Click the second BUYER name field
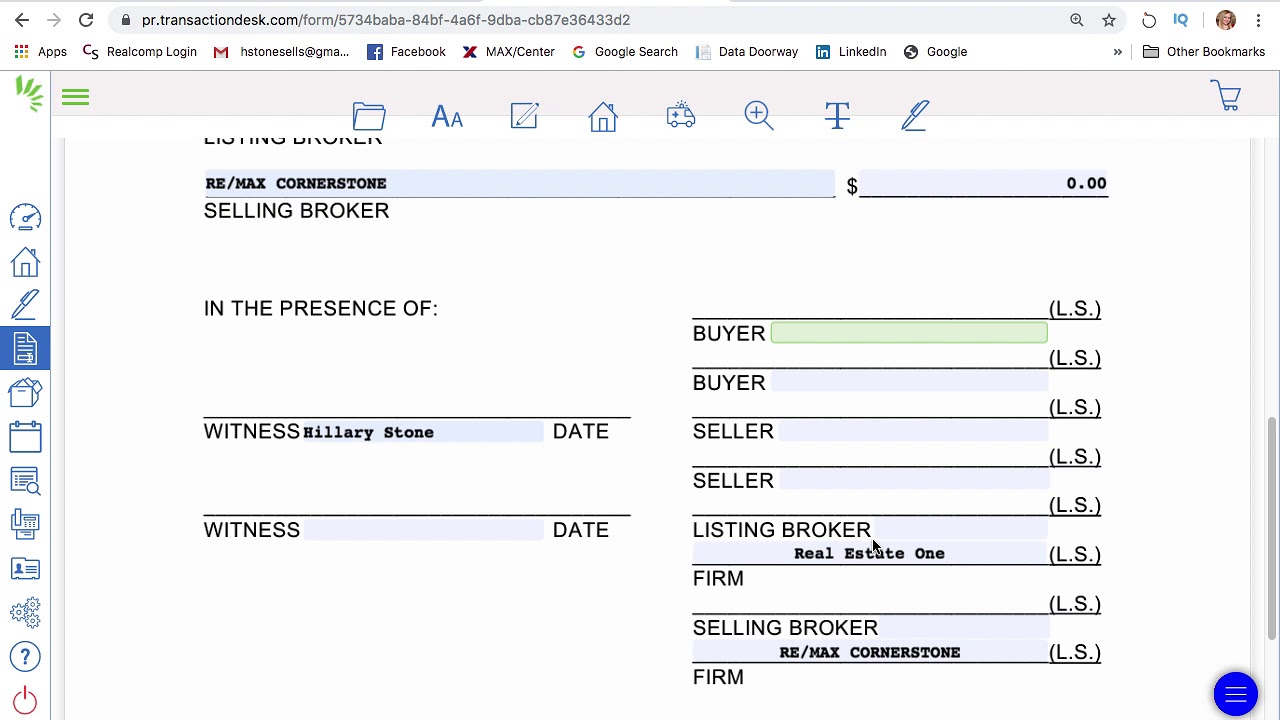 909,382
